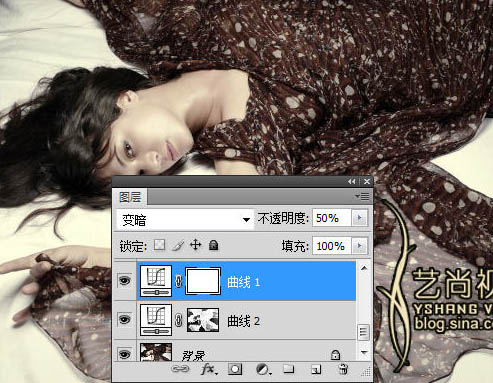Viewport: 493px width, 383px height.
Task: Hide the 曲线 2 layer
Action: 125,319
